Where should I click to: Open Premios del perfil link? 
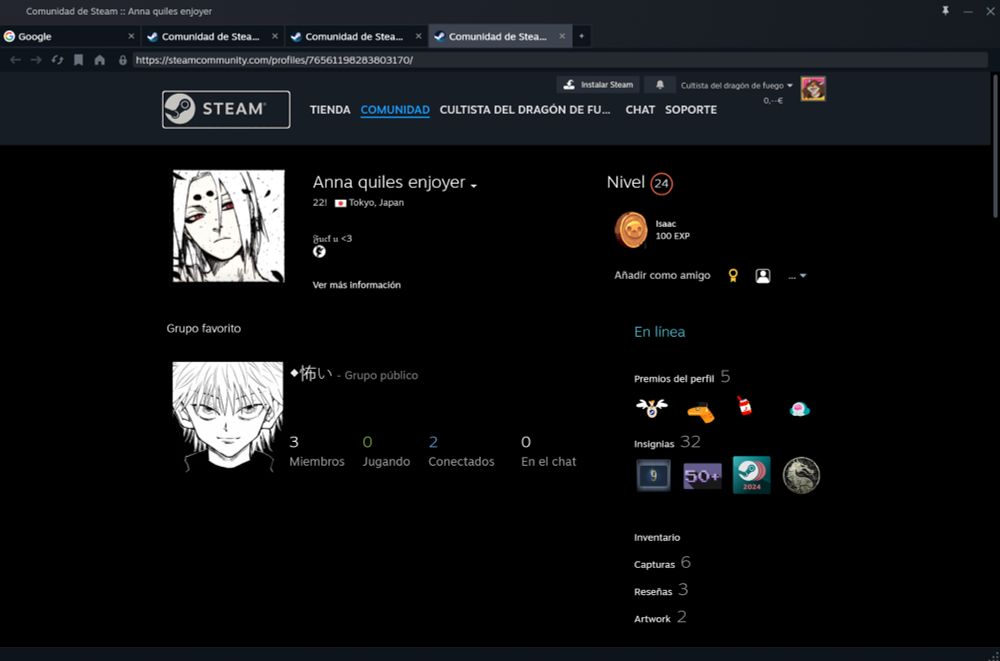[x=674, y=379]
